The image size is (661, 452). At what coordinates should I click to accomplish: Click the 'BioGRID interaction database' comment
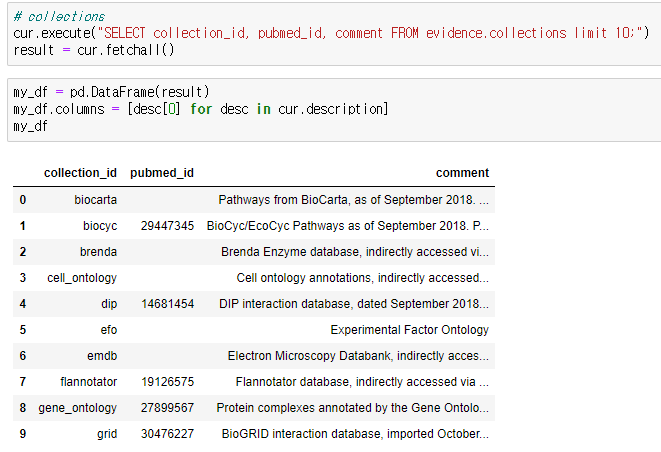[x=355, y=434]
